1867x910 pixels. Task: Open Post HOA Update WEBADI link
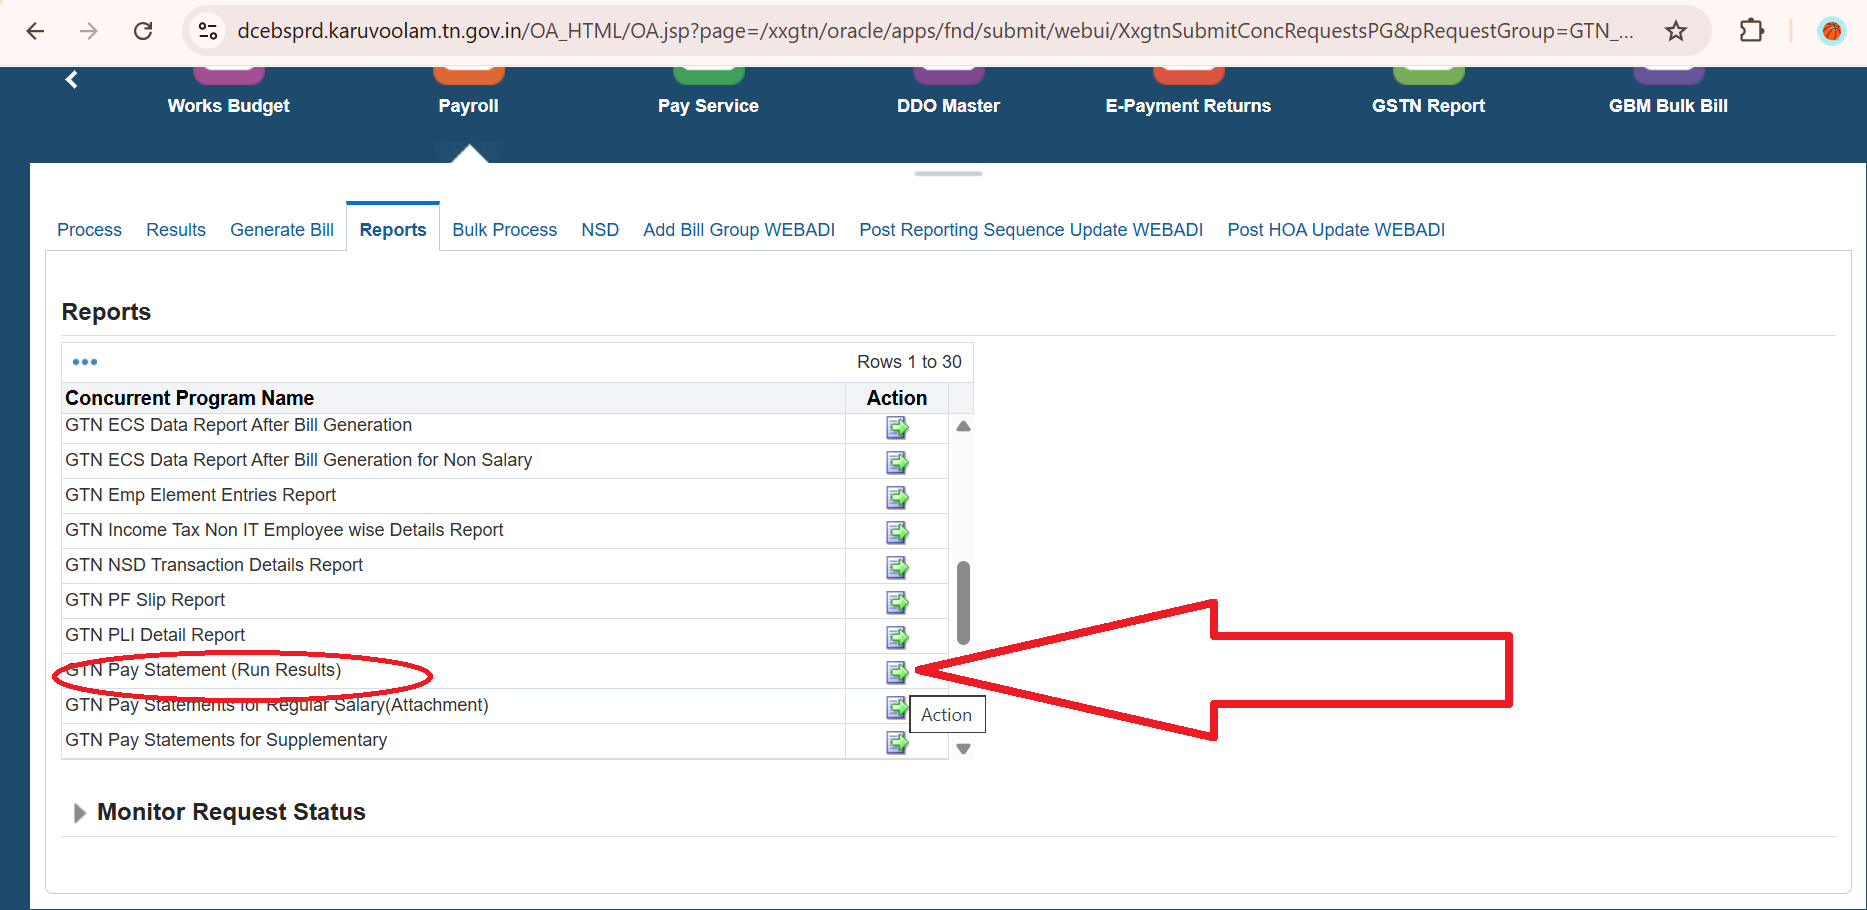[1336, 230]
